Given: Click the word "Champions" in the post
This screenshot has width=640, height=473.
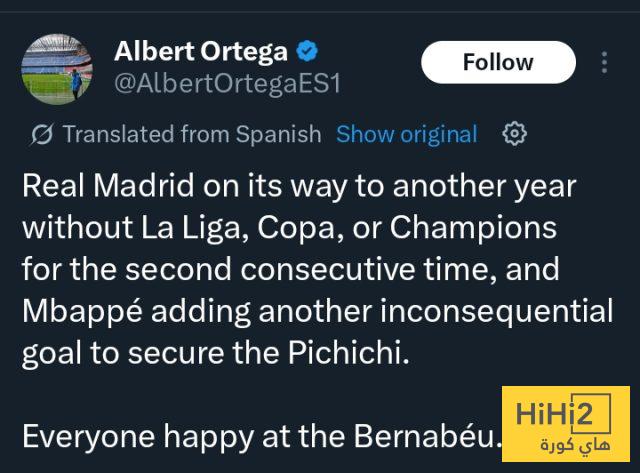Looking at the screenshot, I should (471, 229).
